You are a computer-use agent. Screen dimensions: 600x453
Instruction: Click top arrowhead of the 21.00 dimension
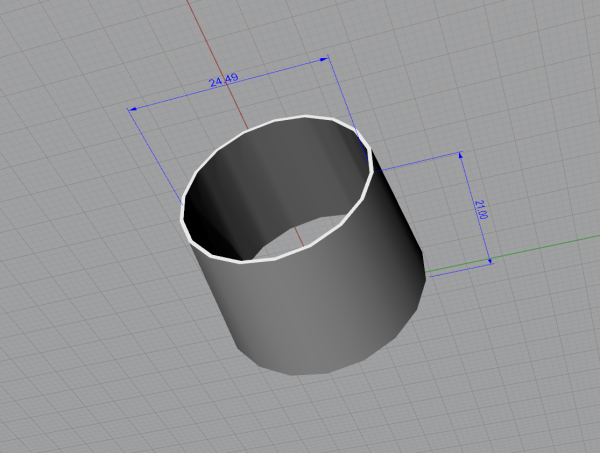[x=460, y=156]
